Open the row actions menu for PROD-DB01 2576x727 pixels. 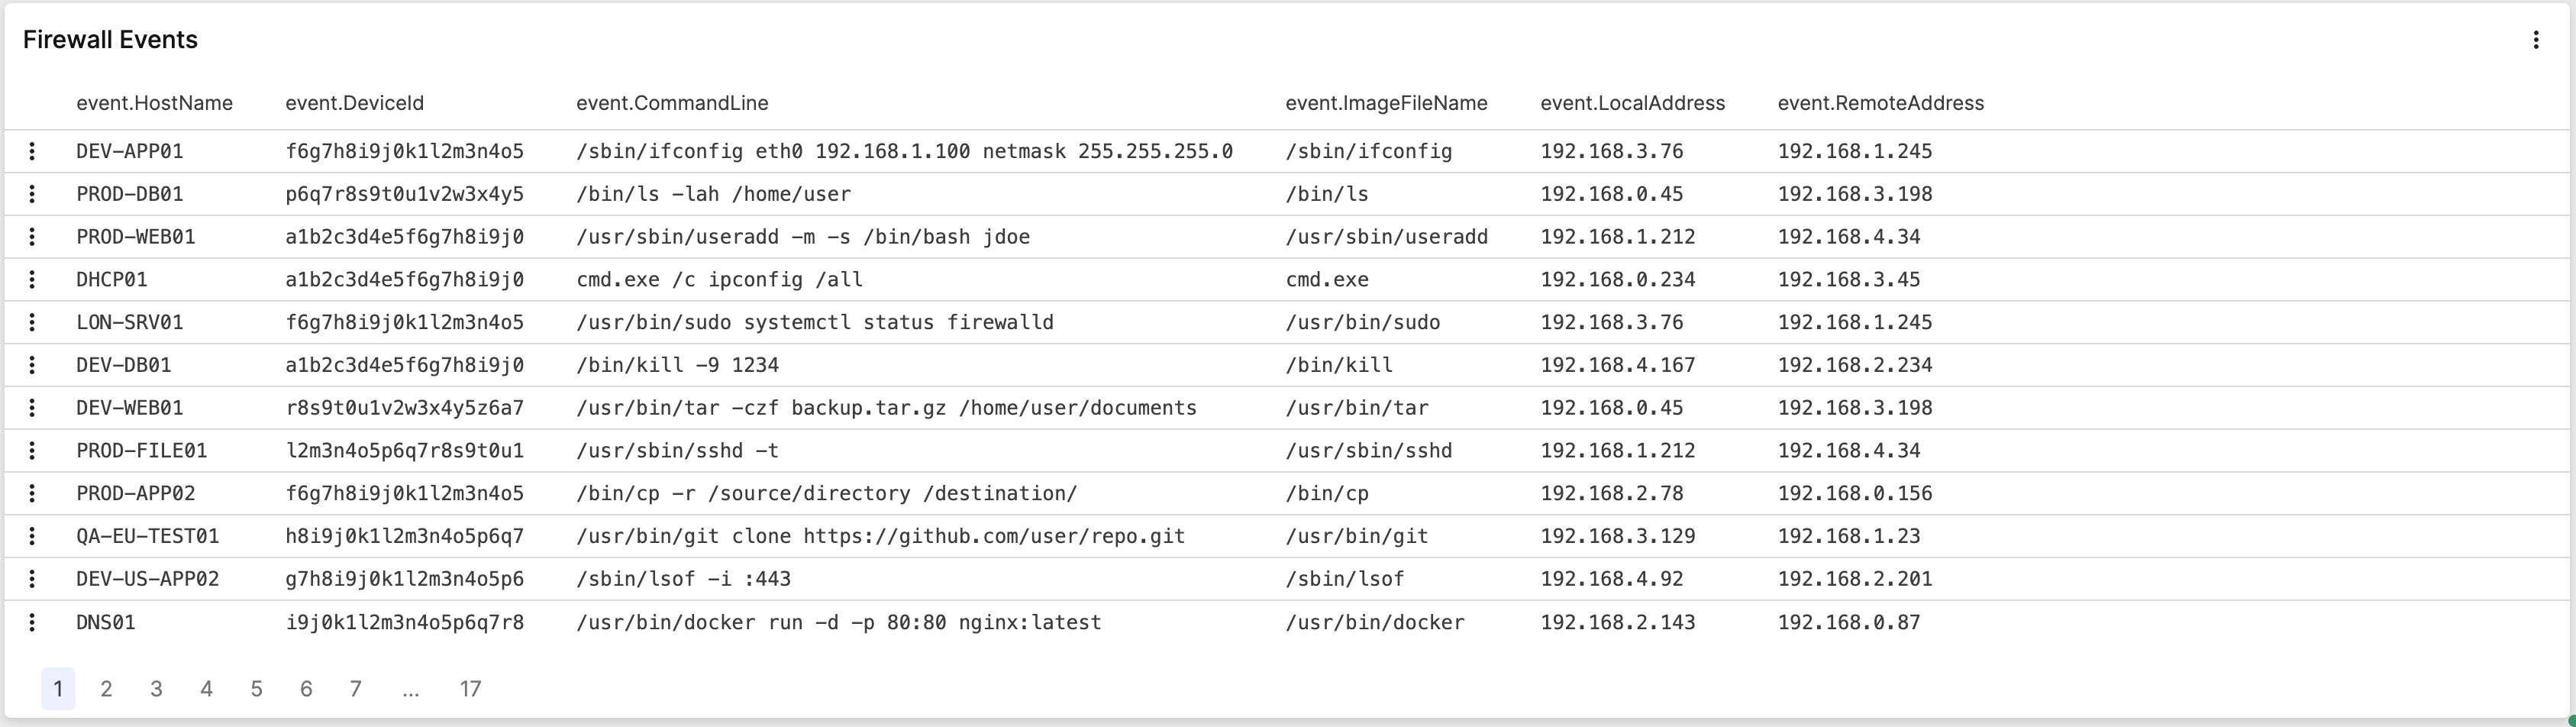coord(33,194)
